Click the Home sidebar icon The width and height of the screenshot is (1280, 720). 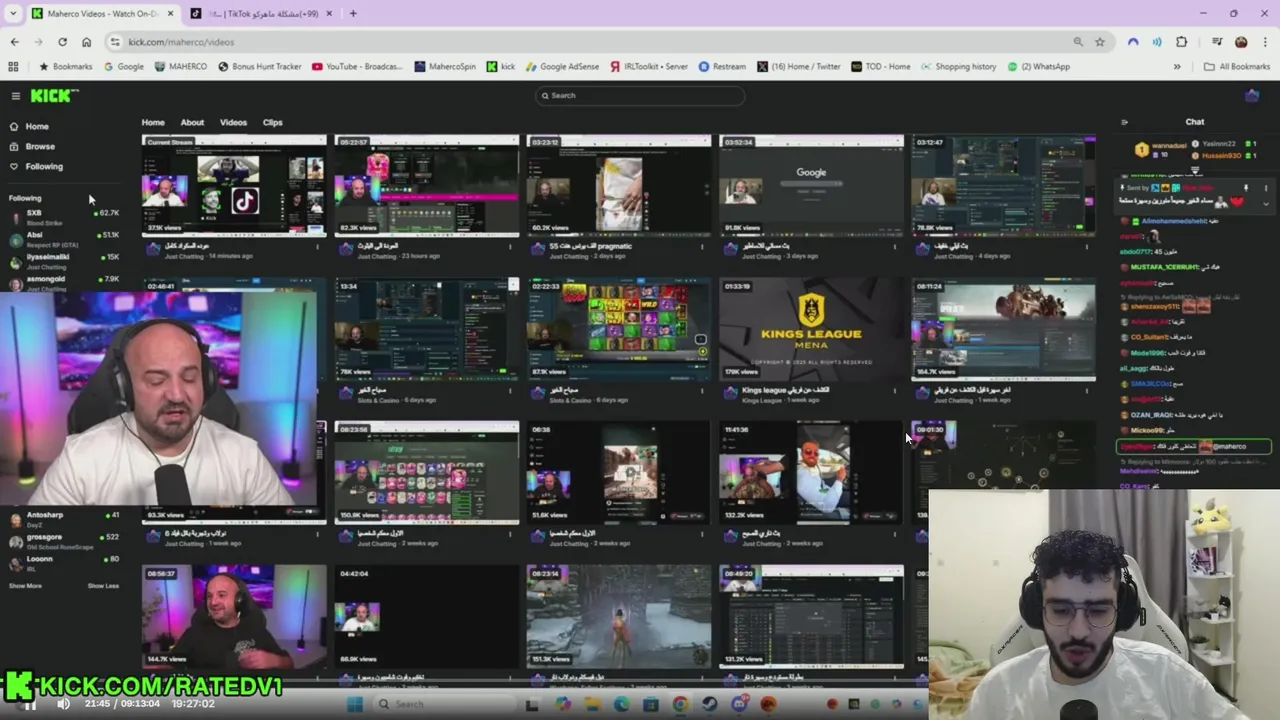(13, 127)
